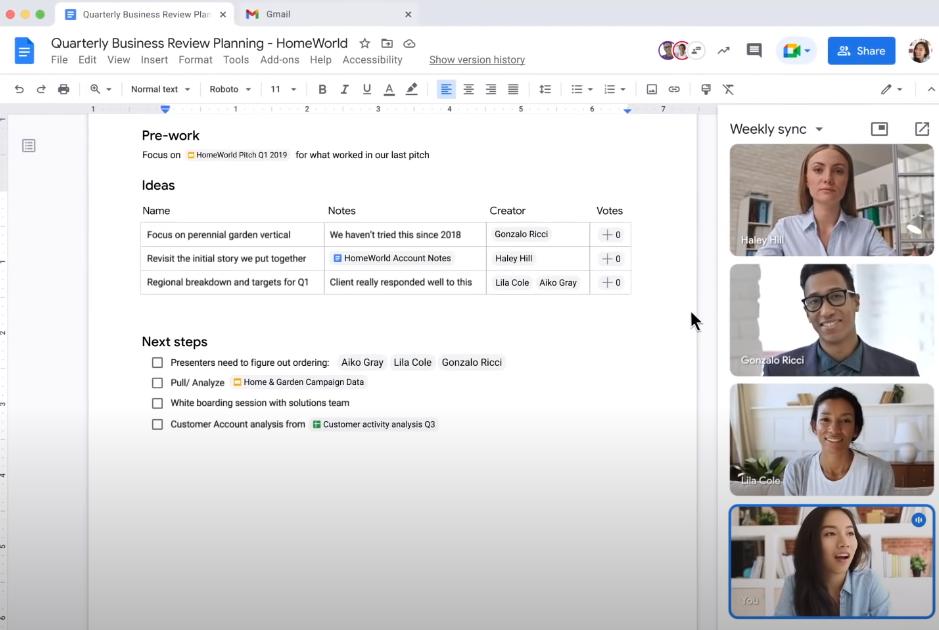Click the Bold formatting icon
Viewport: 939px width, 630px height.
pos(322,89)
